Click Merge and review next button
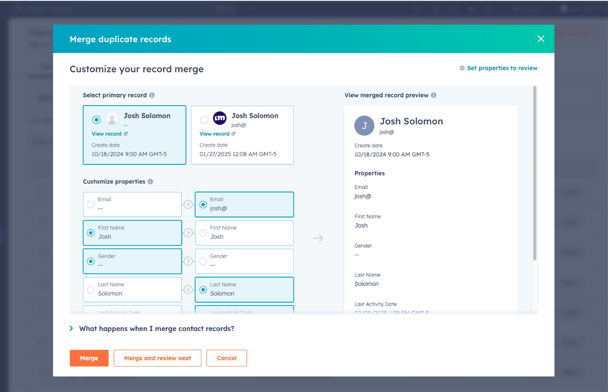The height and width of the screenshot is (392, 608). 157,358
